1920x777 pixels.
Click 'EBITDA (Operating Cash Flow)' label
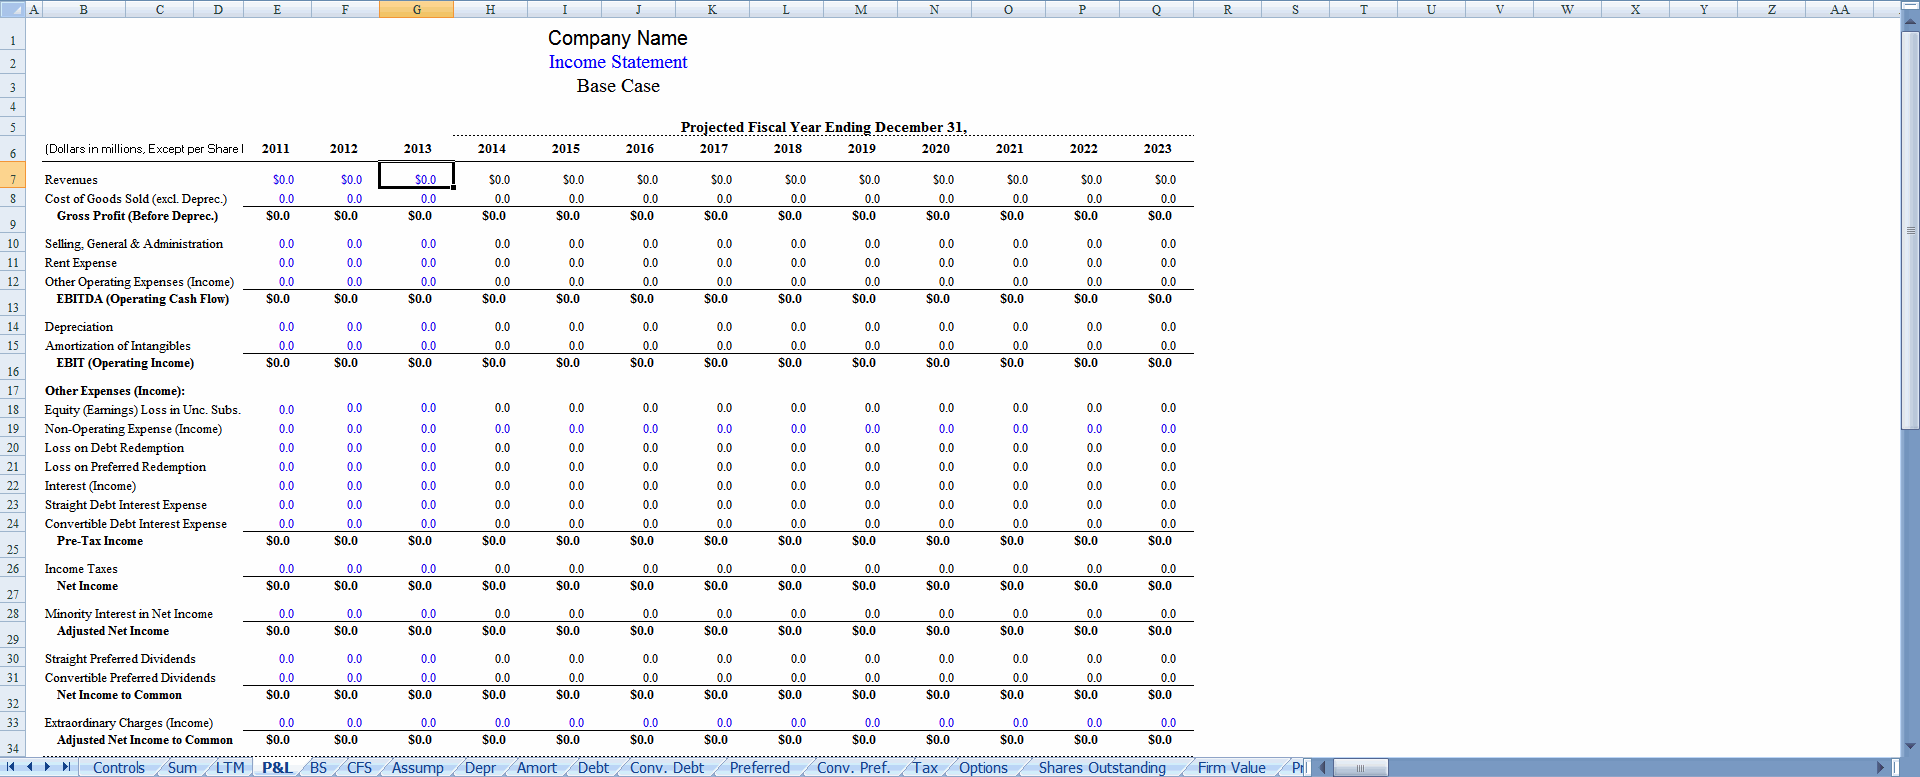[x=143, y=299]
